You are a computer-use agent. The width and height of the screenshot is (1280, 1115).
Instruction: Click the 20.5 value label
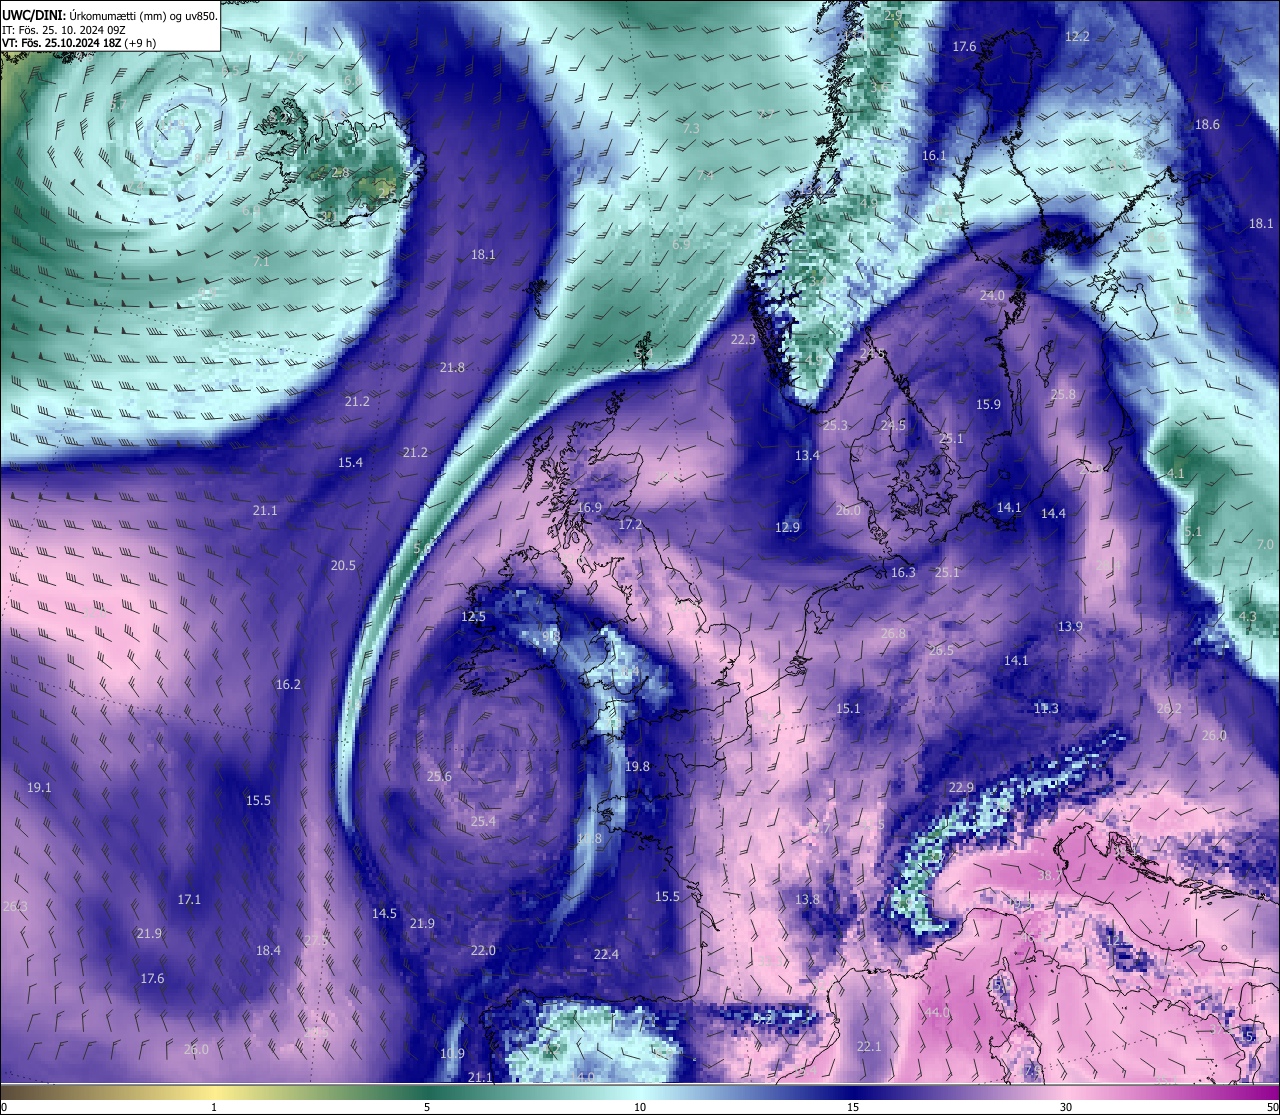(343, 565)
